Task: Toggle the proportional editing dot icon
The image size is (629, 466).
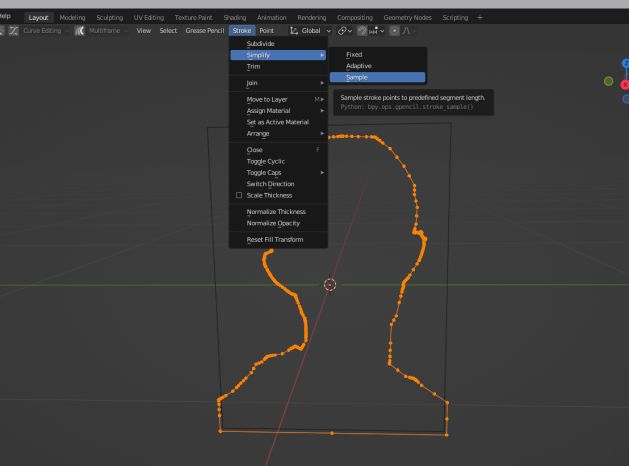Action: pyautogui.click(x=394, y=30)
